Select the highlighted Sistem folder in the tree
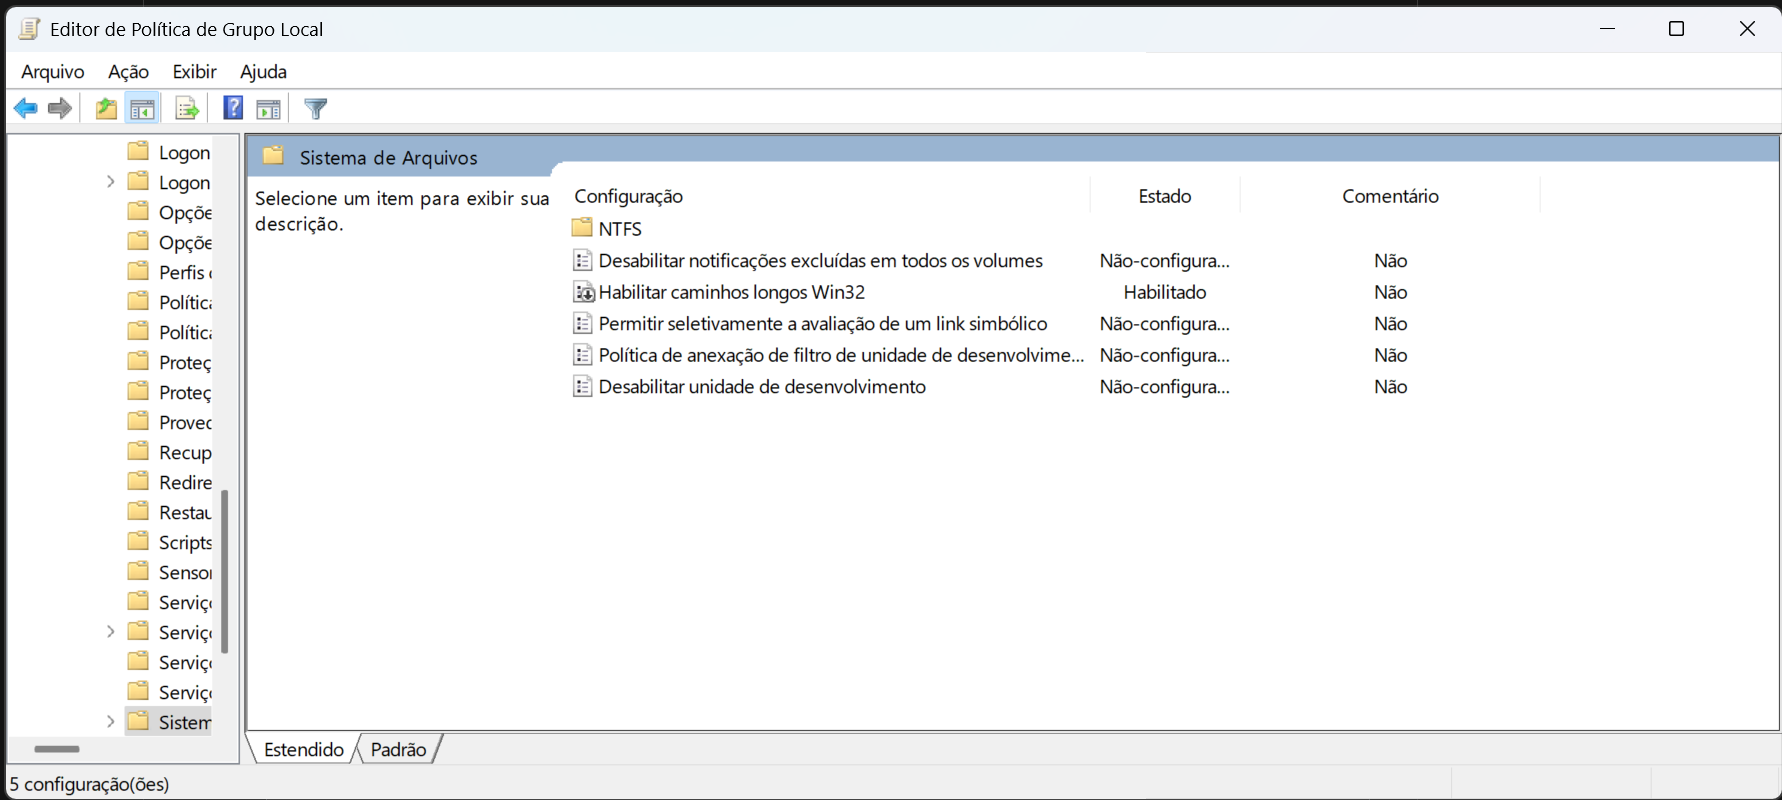The width and height of the screenshot is (1782, 800). coord(169,722)
